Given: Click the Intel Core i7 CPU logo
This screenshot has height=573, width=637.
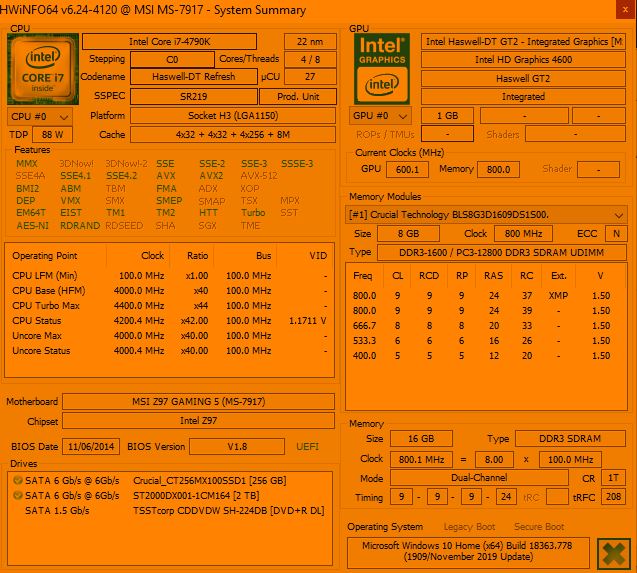Looking at the screenshot, I should point(43,69).
